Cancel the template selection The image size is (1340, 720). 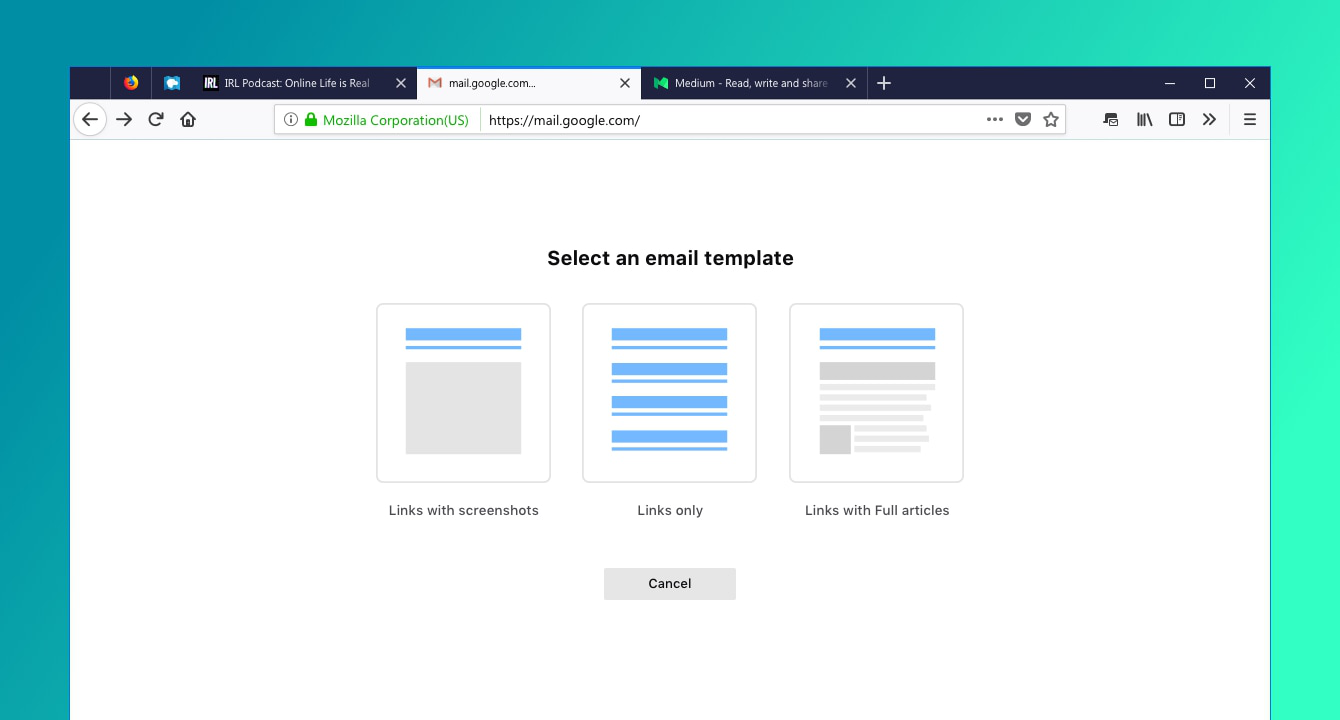coord(669,583)
